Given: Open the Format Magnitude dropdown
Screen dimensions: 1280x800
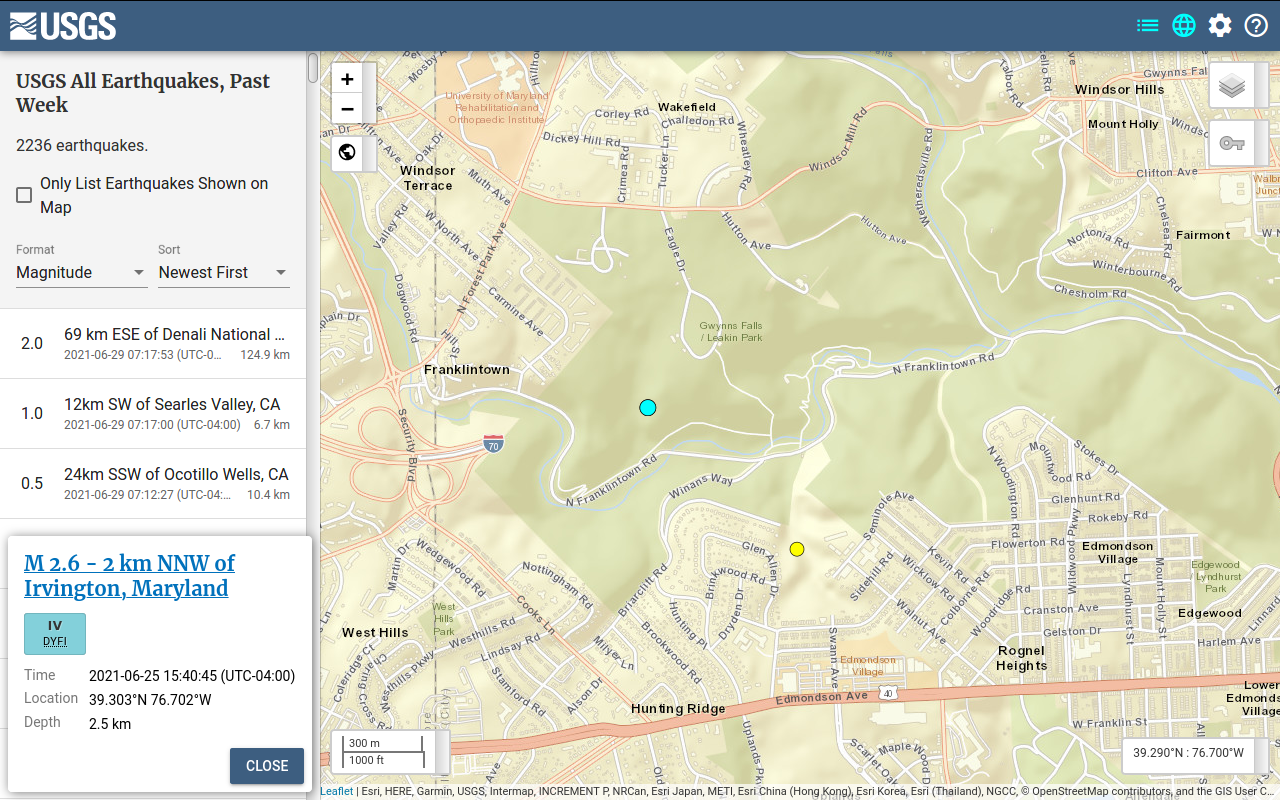Looking at the screenshot, I should 81,272.
